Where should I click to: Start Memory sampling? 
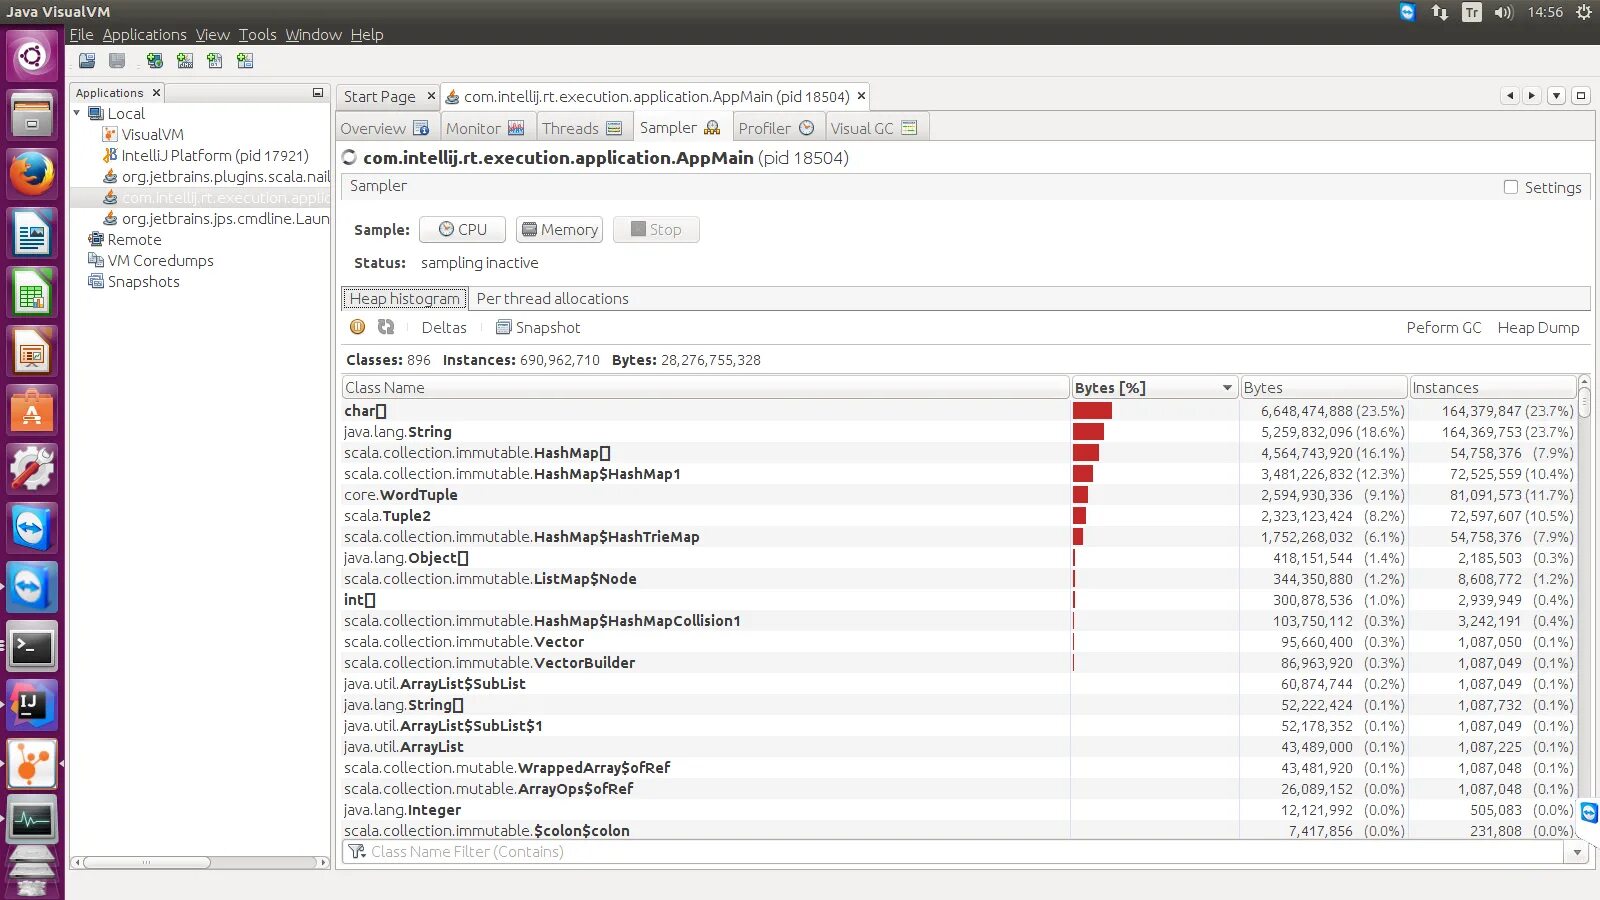(x=559, y=229)
